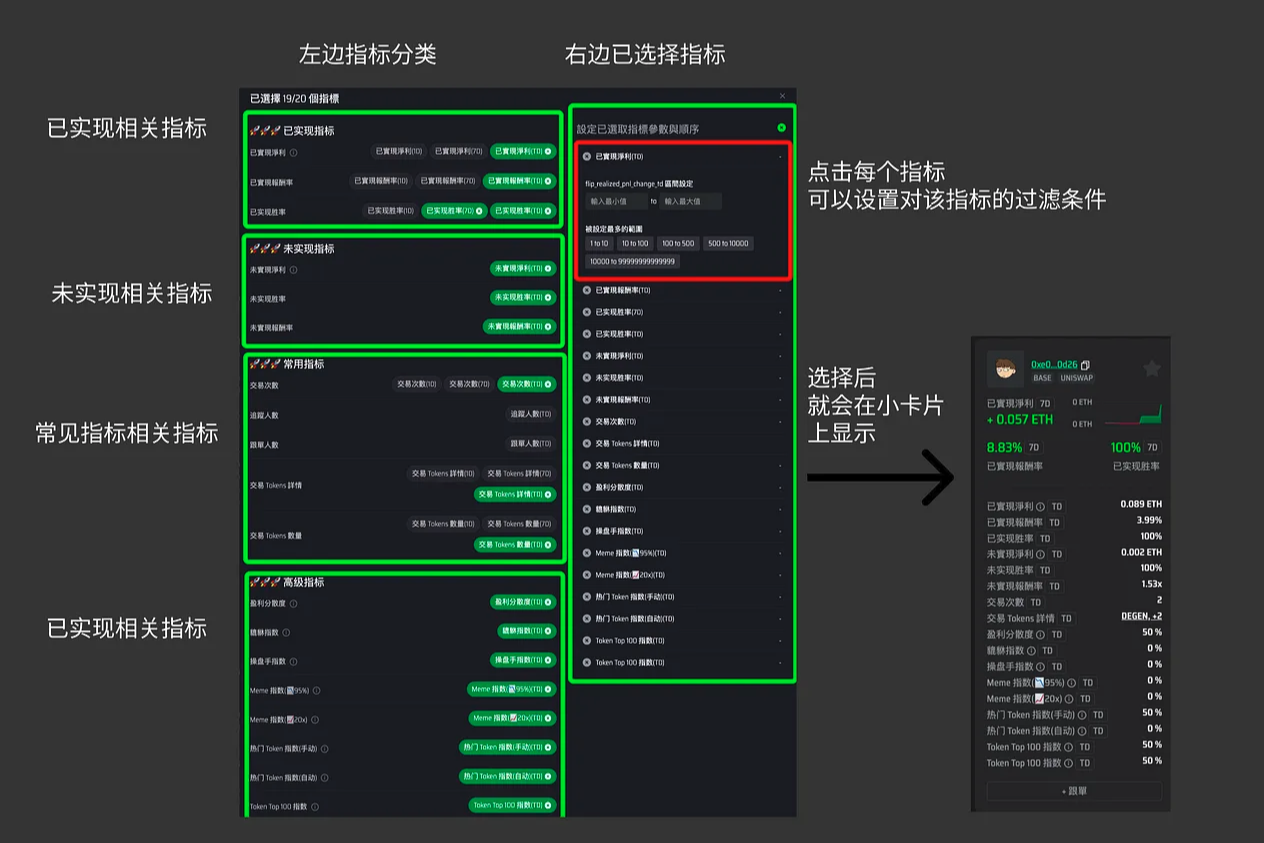1264x843 pixels.
Task: Click the 輸入最小值 minimum value field
Action: click(614, 202)
